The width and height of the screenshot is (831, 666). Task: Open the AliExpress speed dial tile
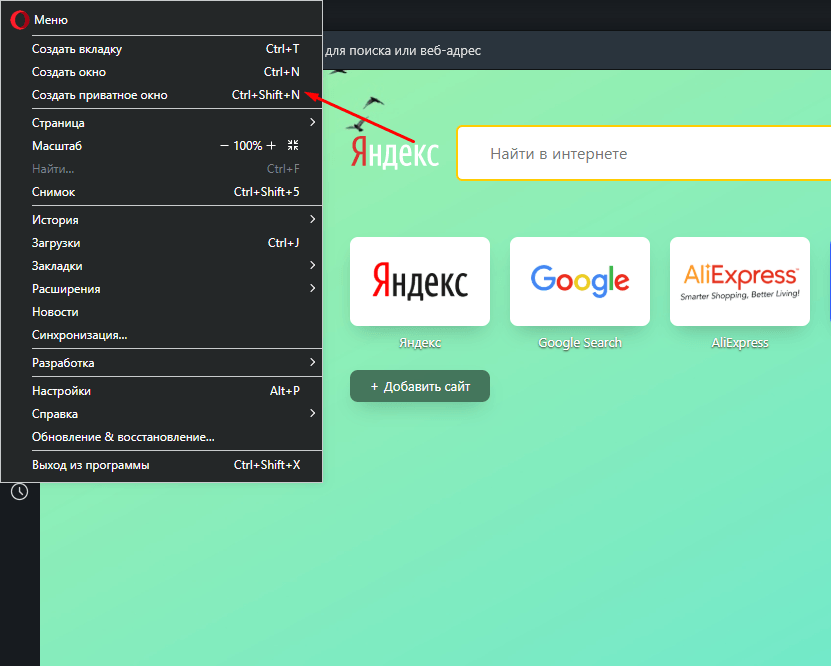(x=740, y=281)
